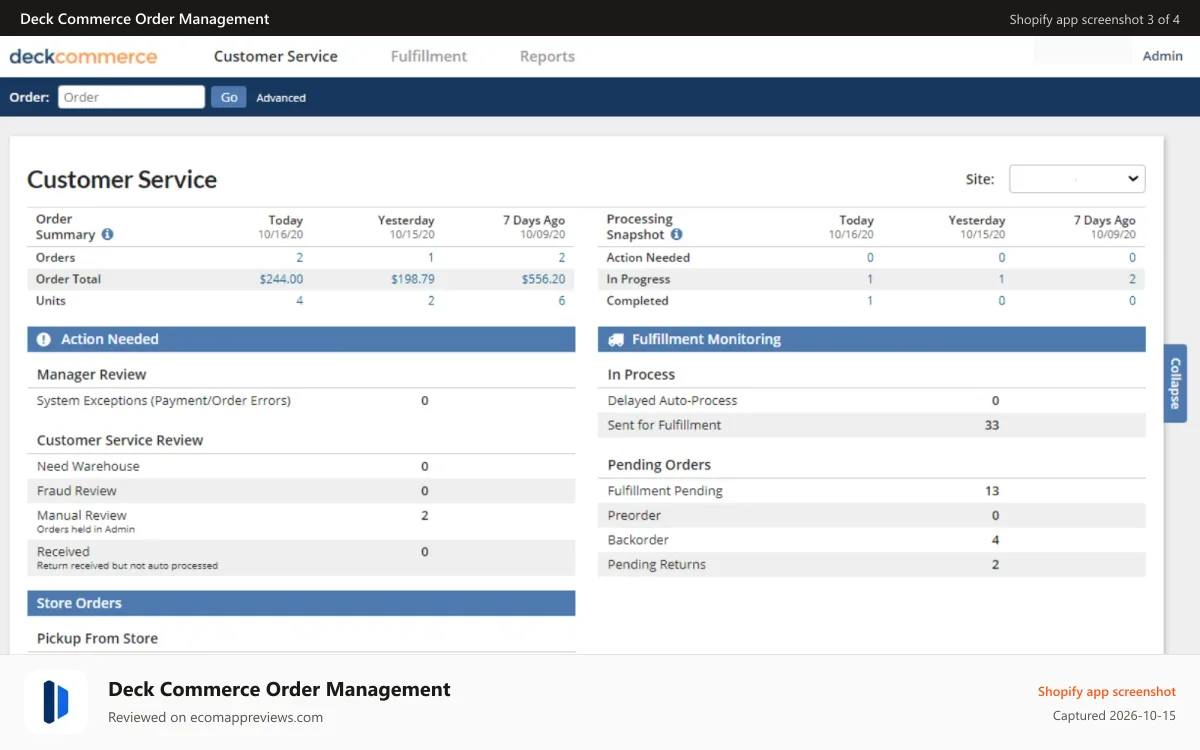The height and width of the screenshot is (750, 1200).
Task: Click the $556.20 order total
Action: tap(543, 280)
